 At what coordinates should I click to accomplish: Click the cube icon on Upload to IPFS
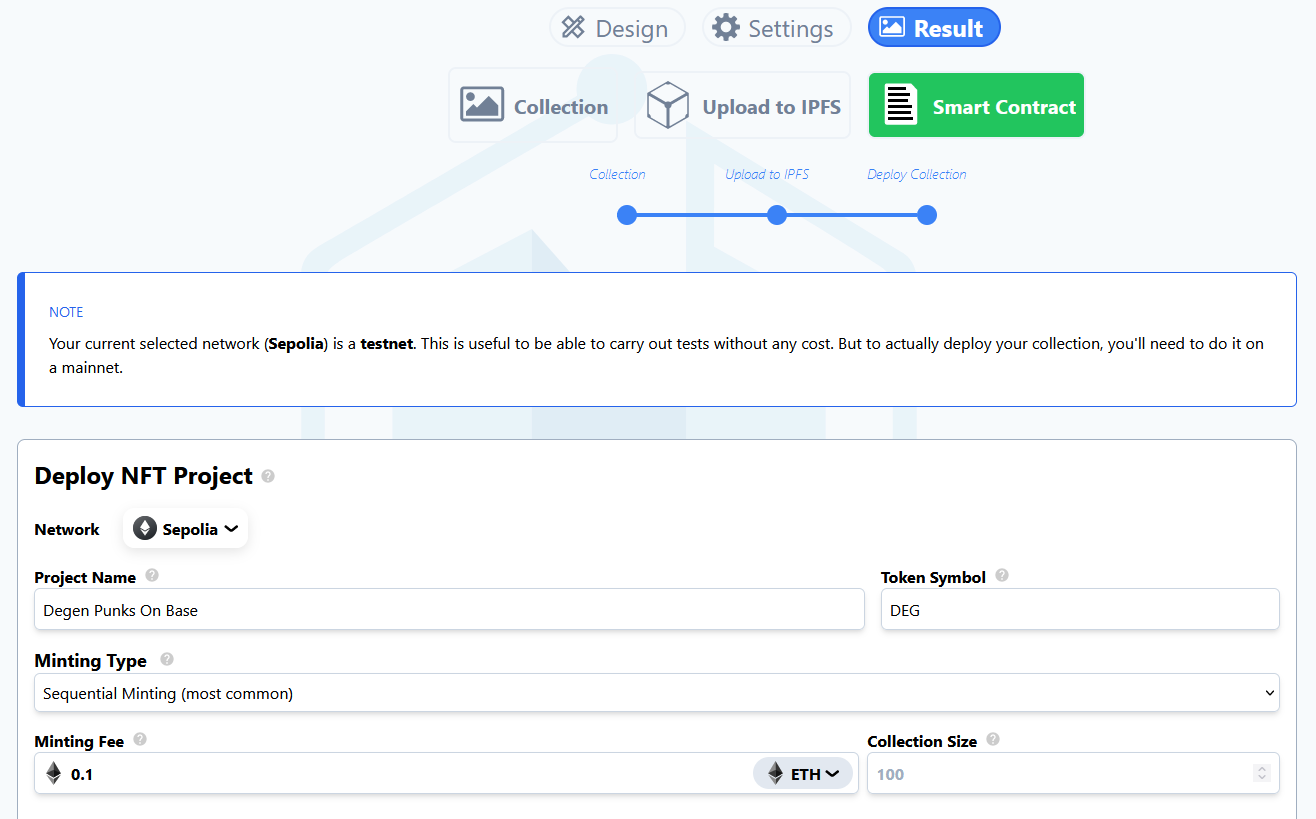coord(667,106)
